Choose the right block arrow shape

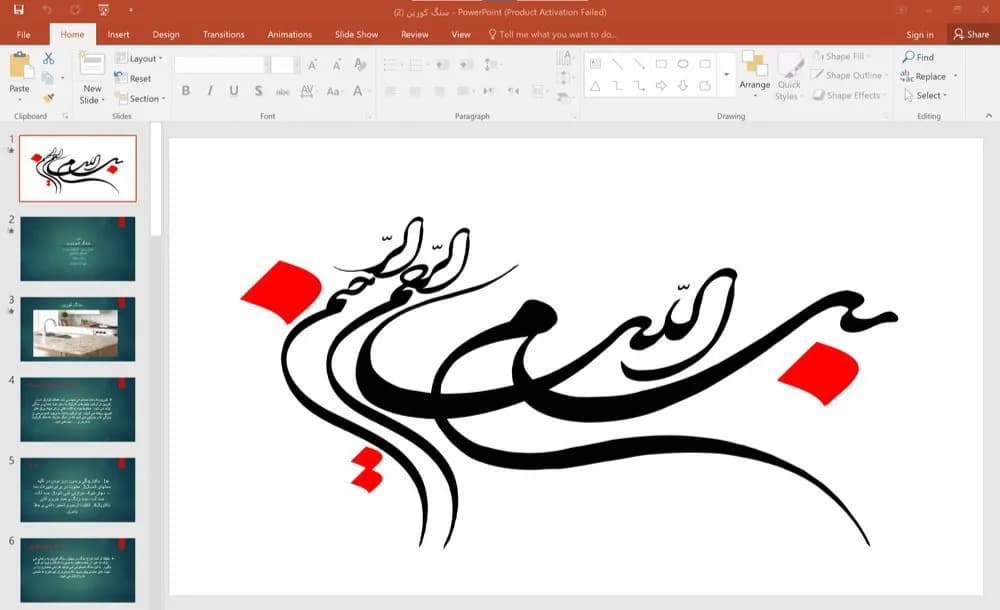[661, 86]
